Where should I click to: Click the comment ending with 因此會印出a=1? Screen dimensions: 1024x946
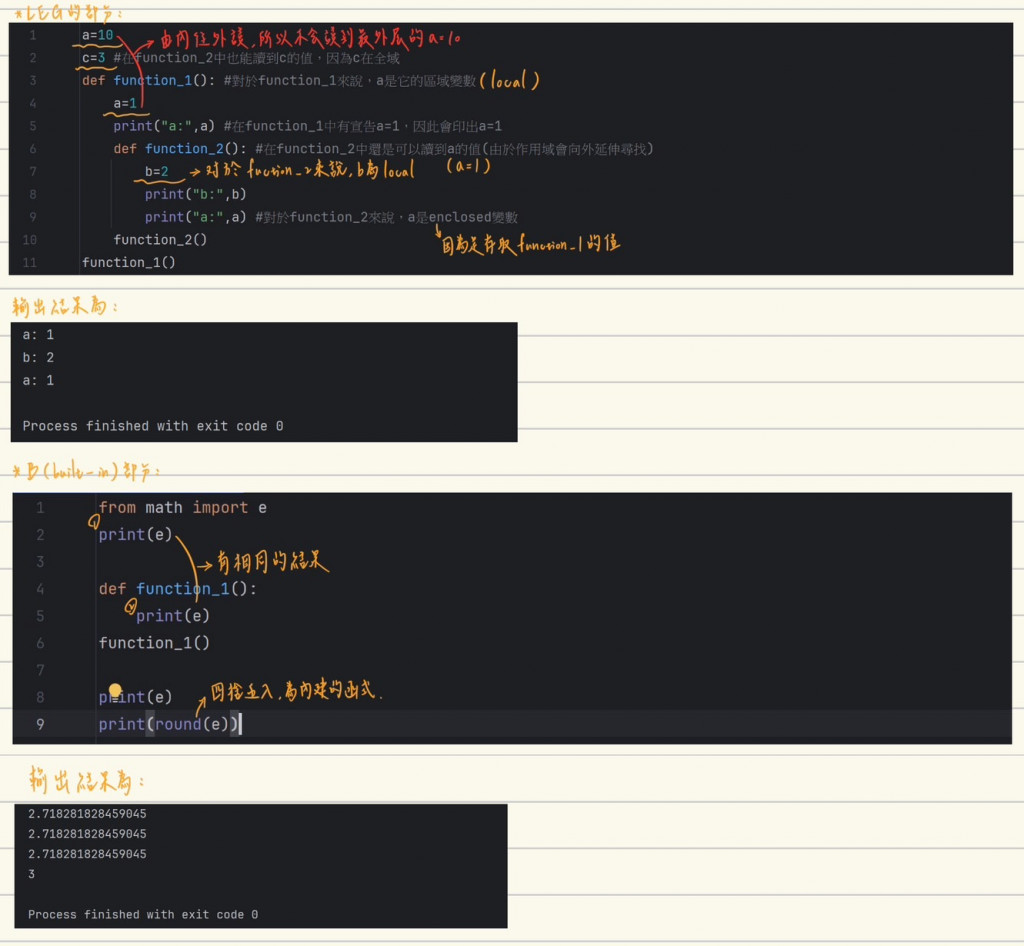(362, 126)
